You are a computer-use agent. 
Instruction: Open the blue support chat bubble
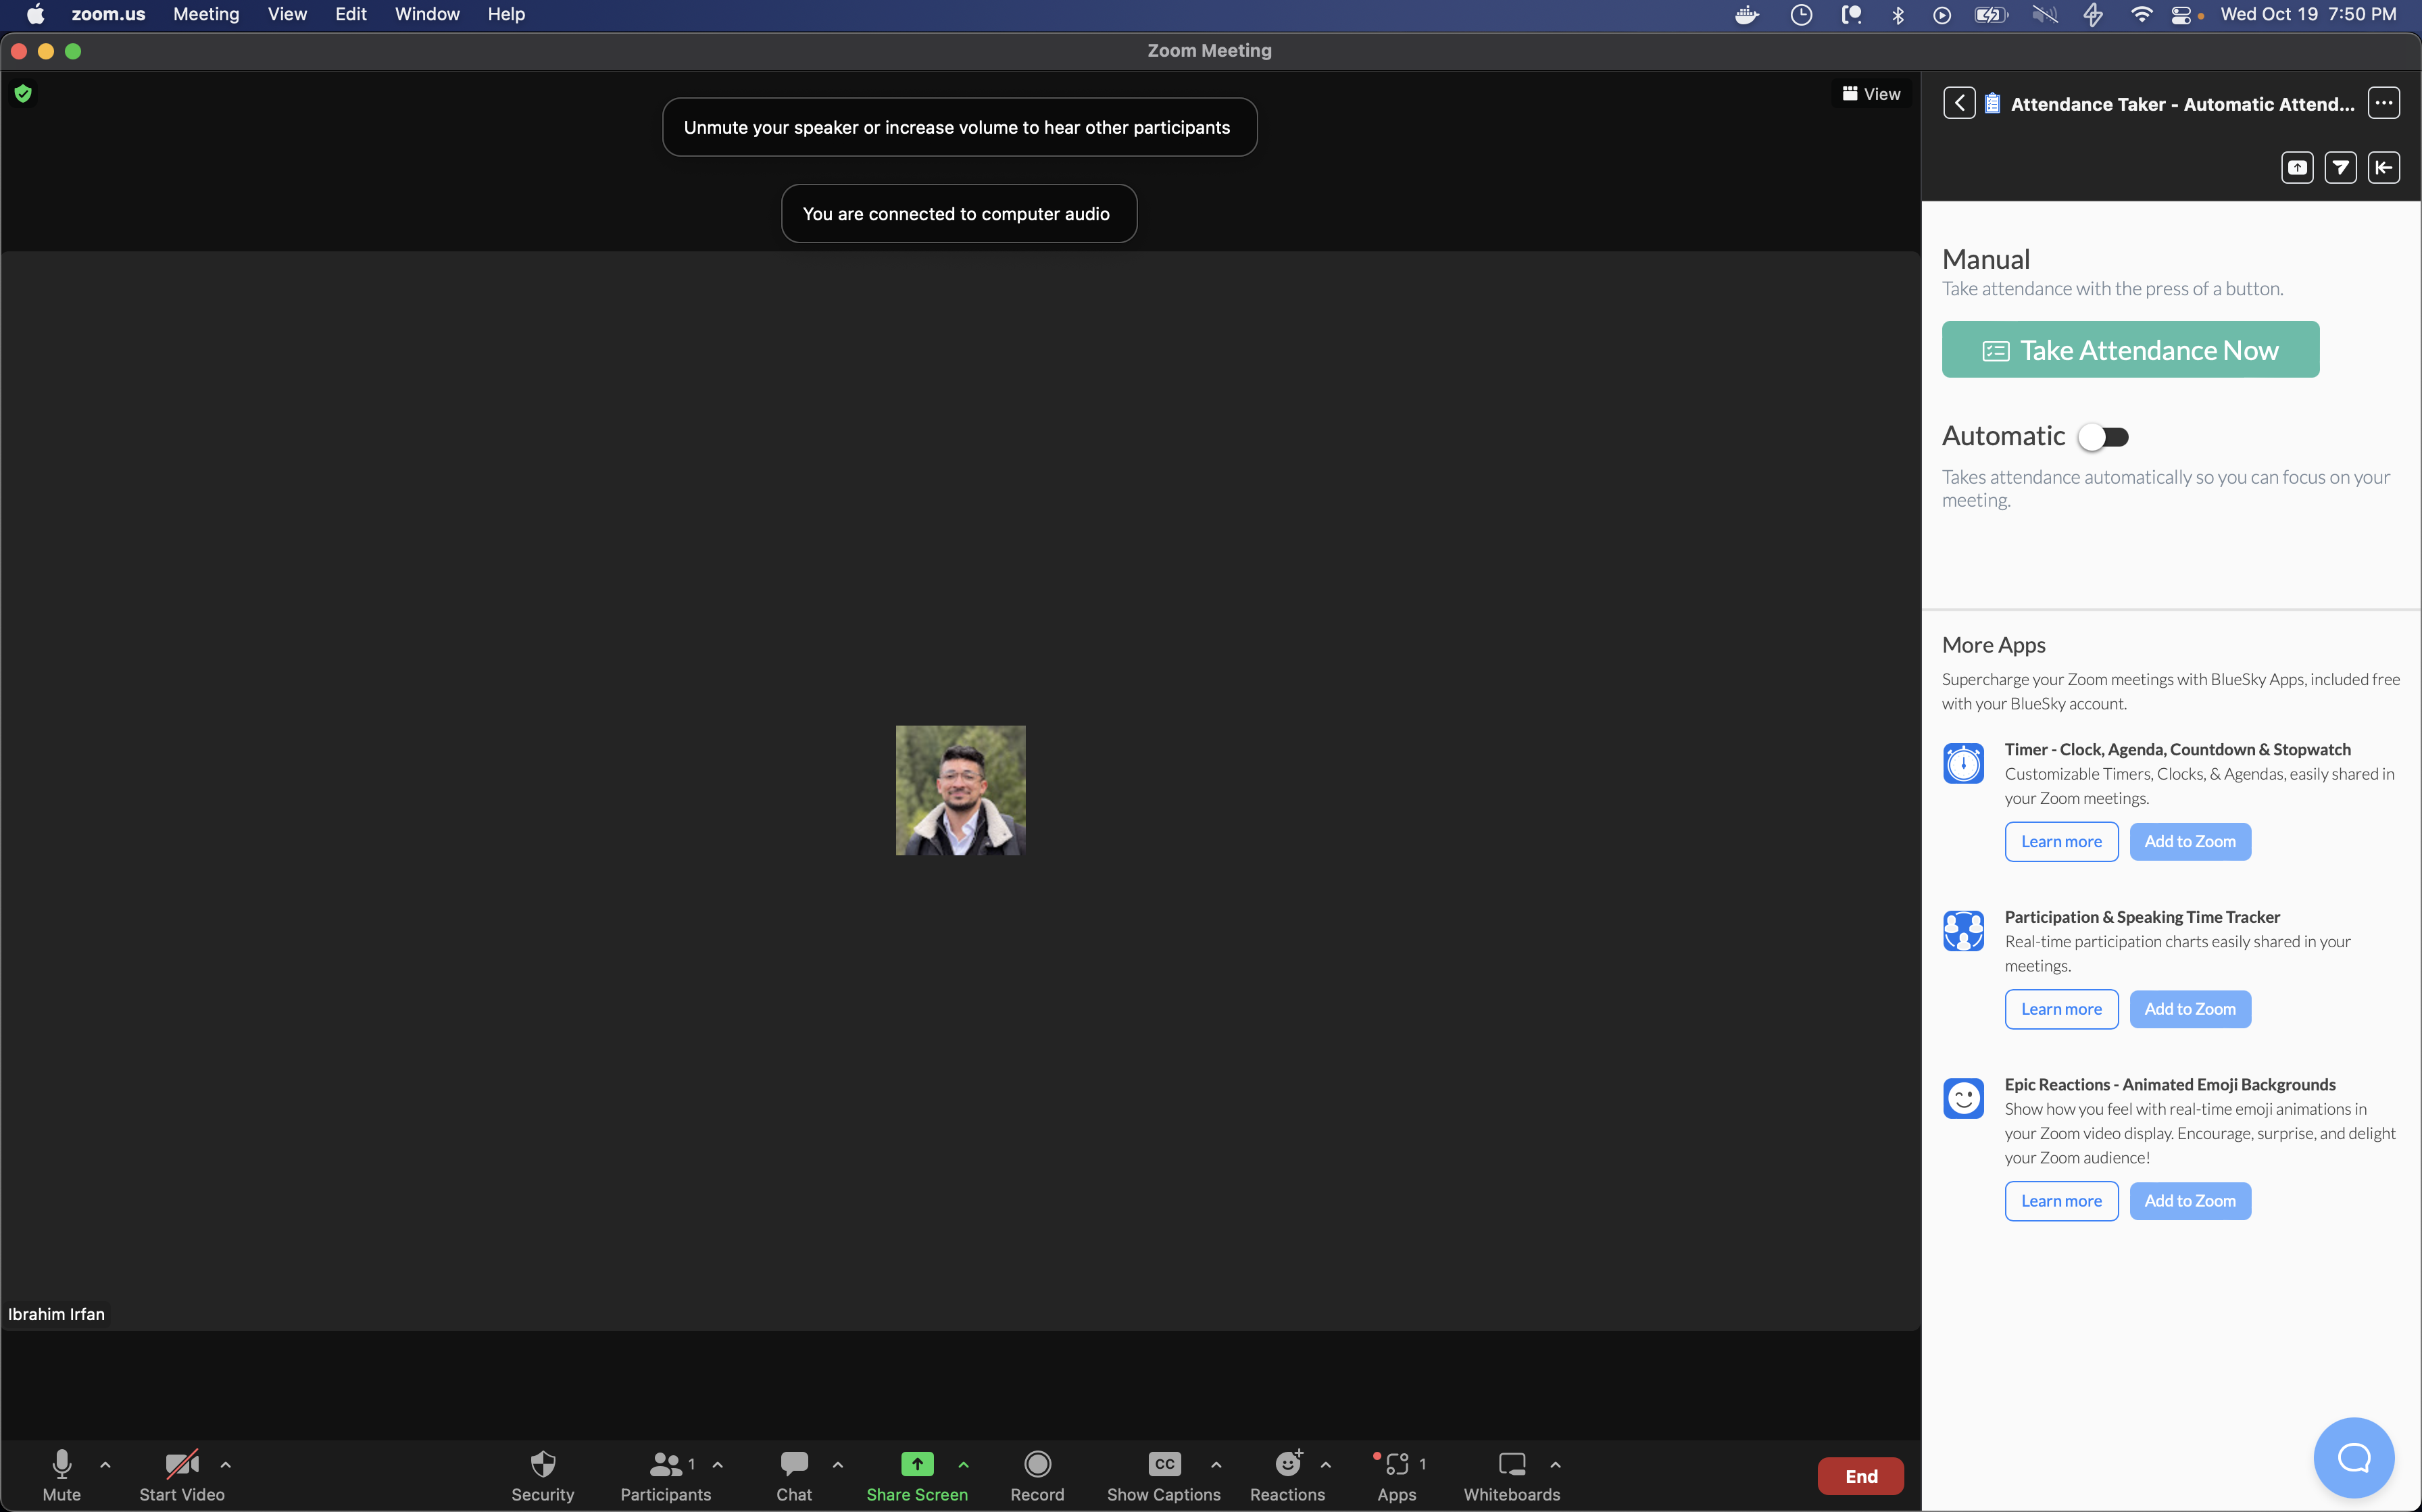tap(2353, 1457)
